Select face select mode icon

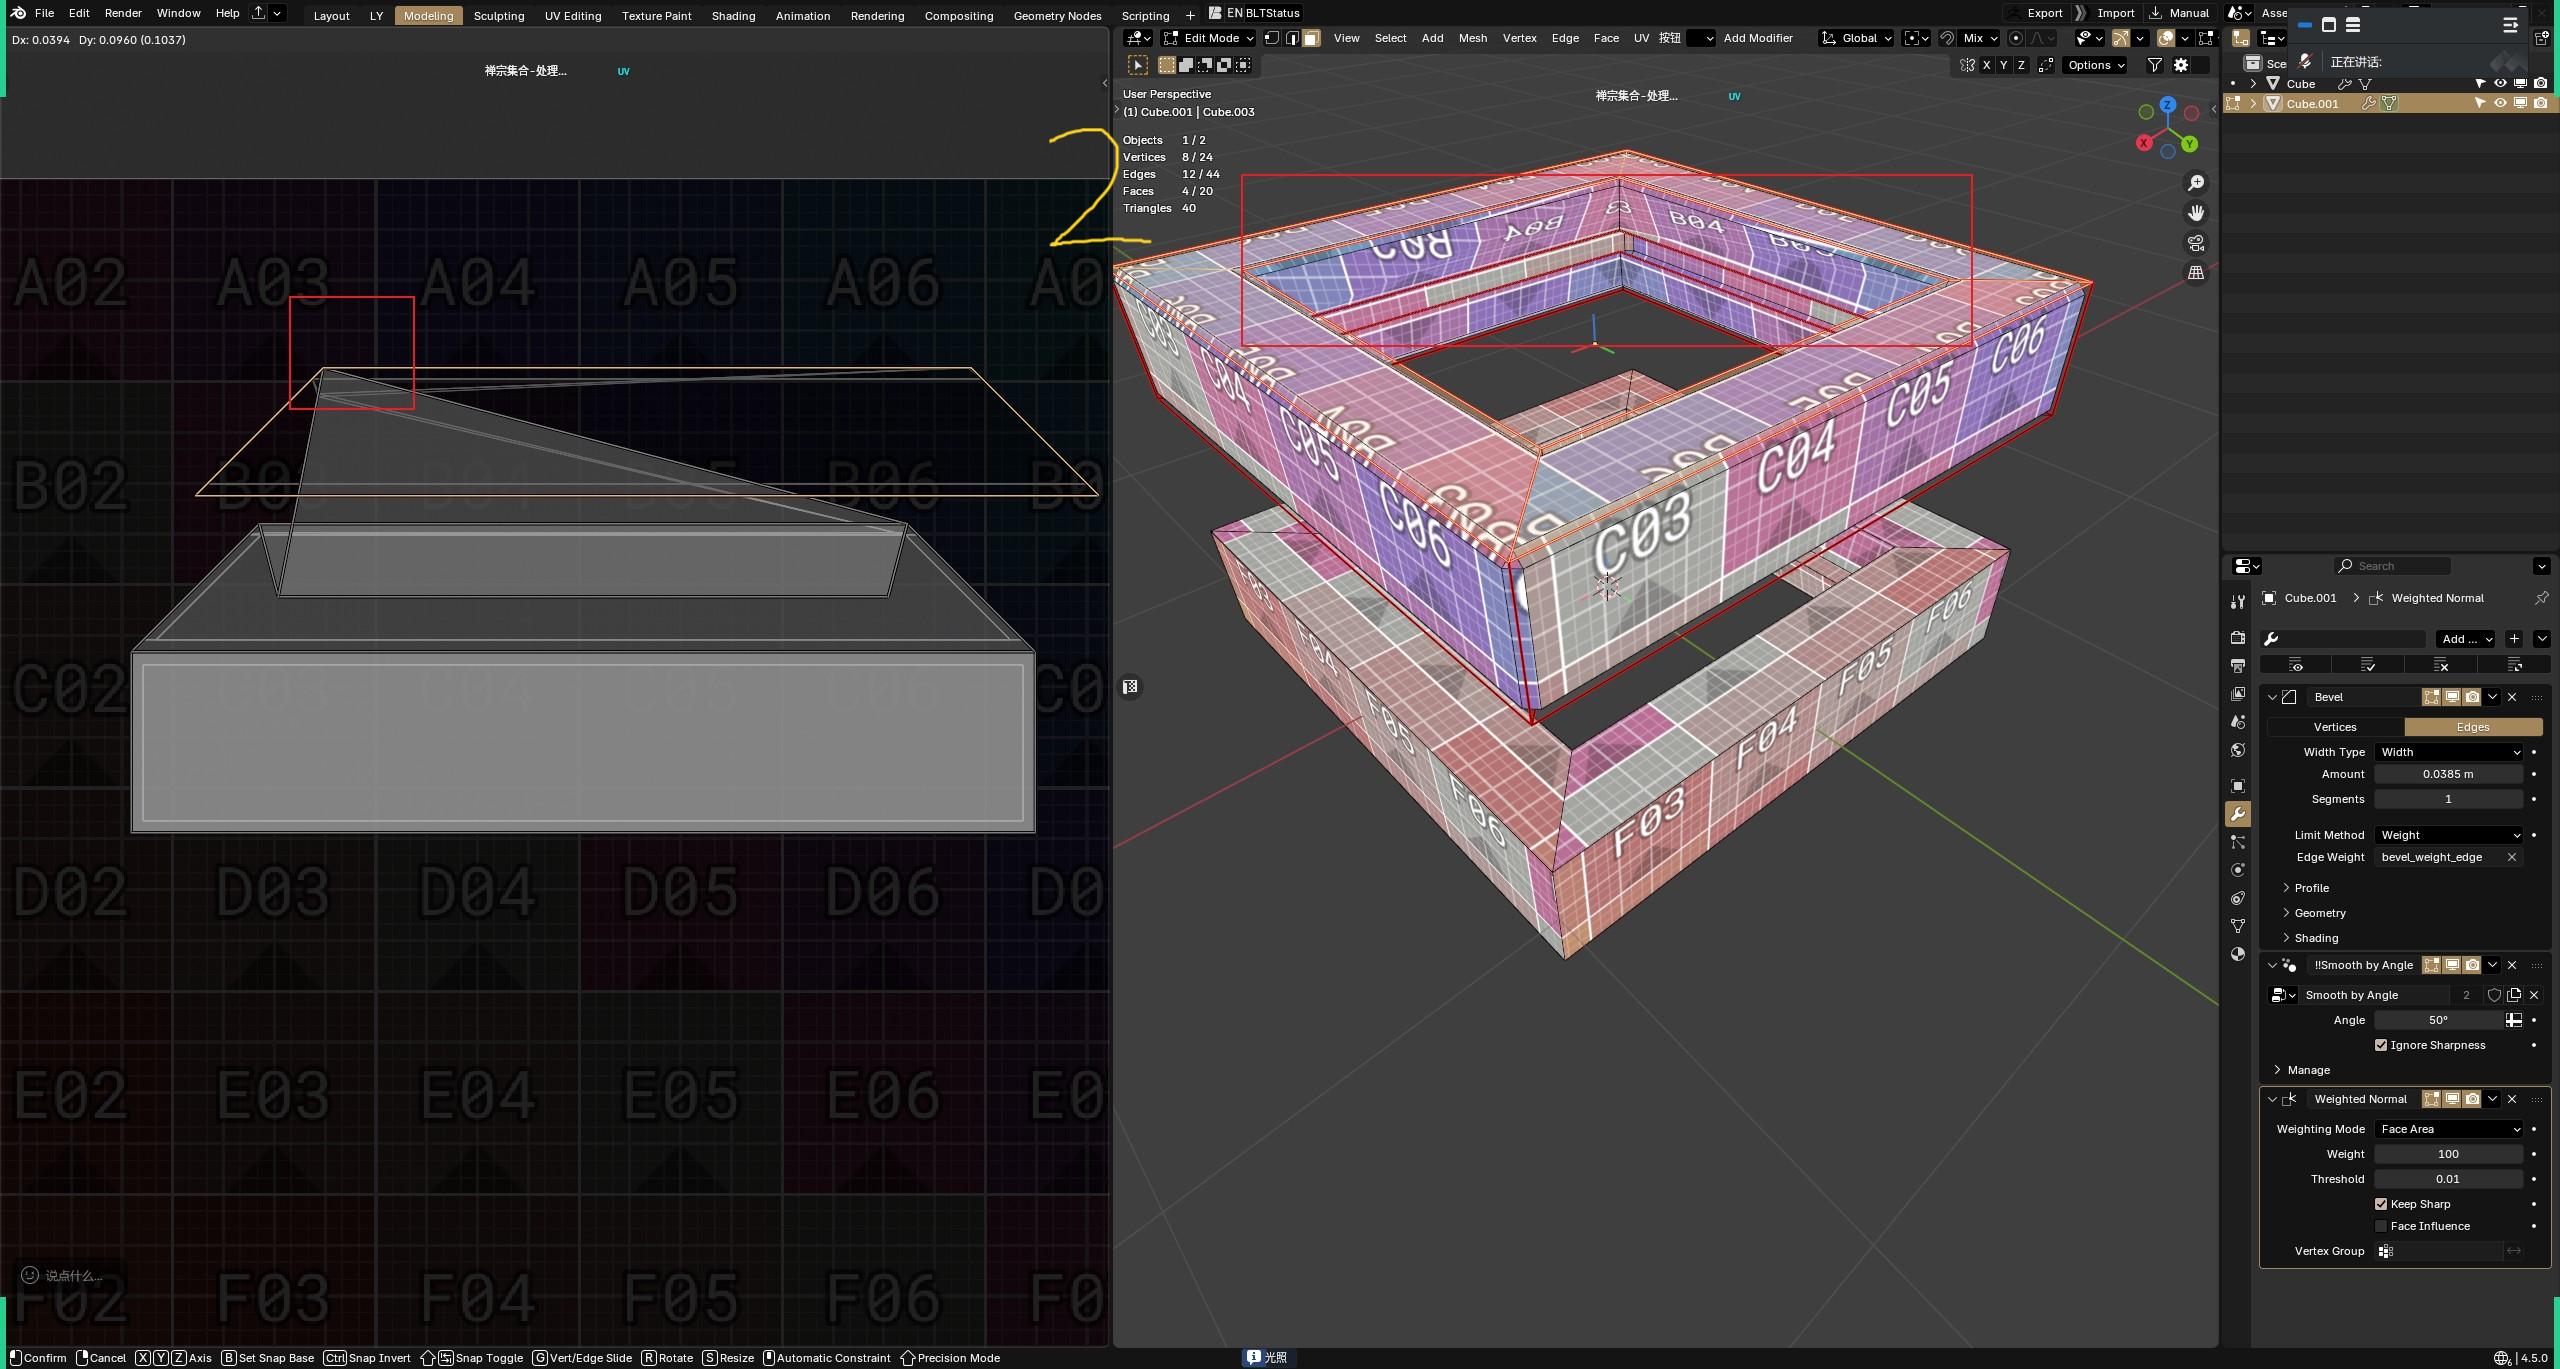pos(1311,38)
